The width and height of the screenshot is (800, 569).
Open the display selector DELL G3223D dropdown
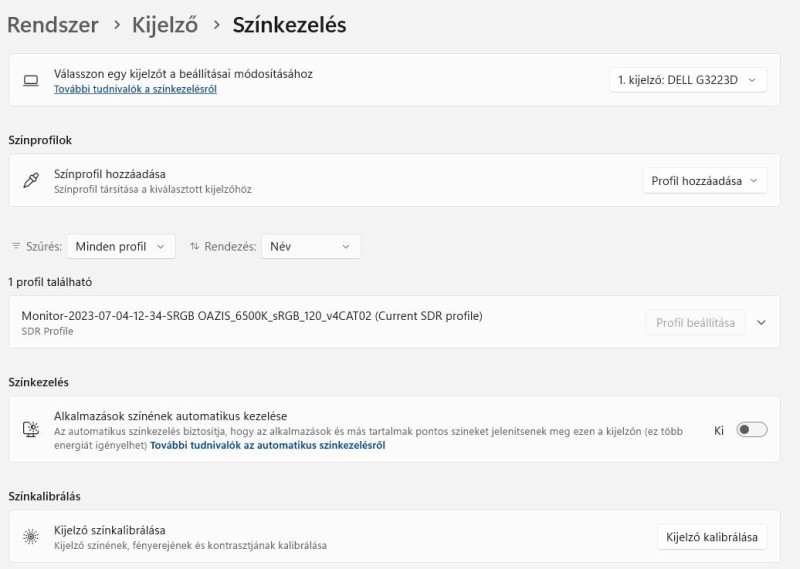tap(687, 79)
